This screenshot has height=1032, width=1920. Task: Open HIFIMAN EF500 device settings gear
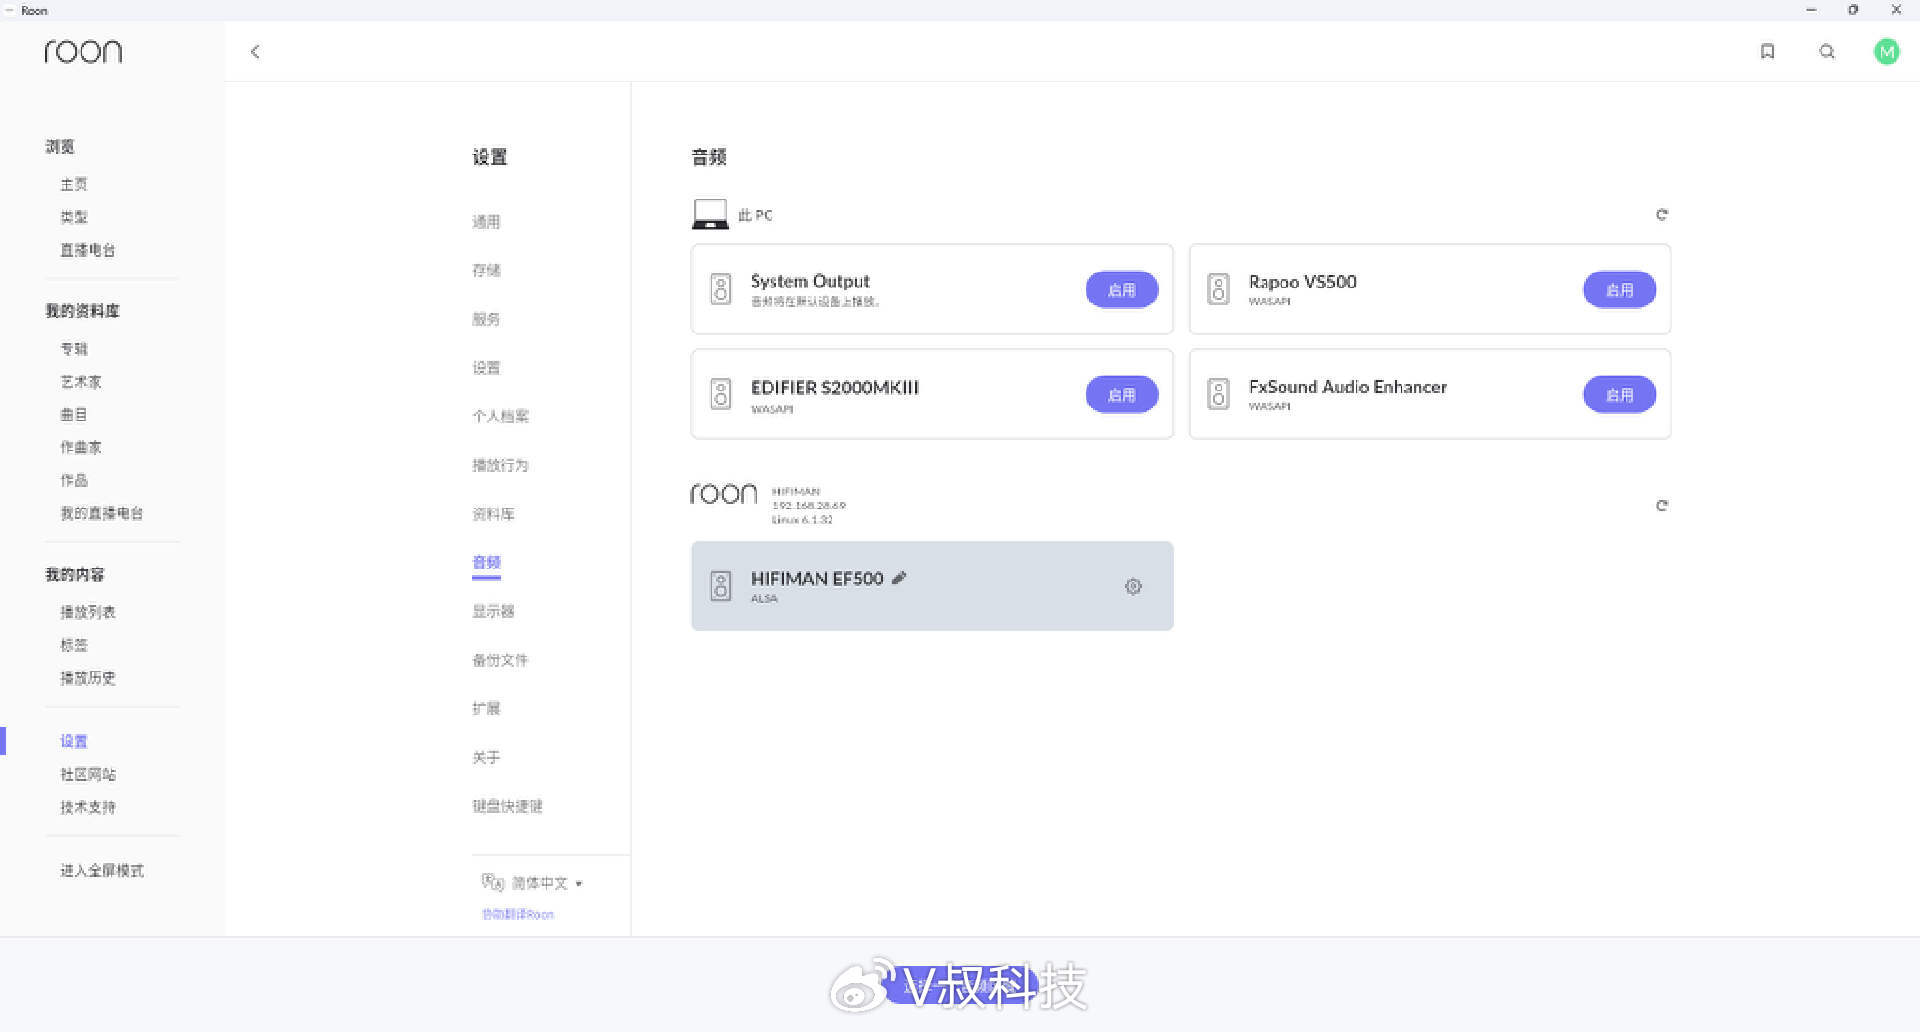[x=1133, y=587]
